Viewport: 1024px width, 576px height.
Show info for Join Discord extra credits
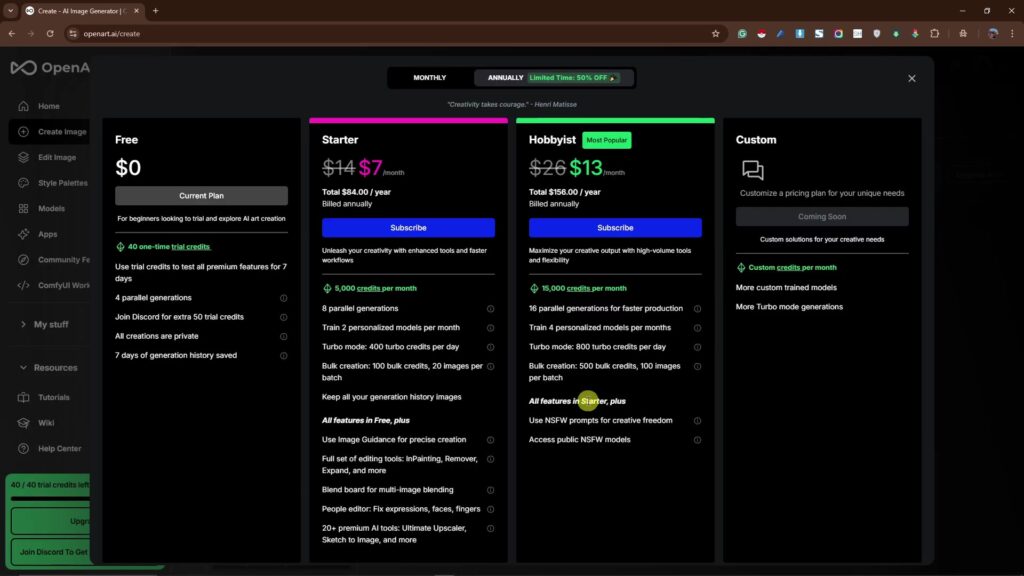[283, 317]
